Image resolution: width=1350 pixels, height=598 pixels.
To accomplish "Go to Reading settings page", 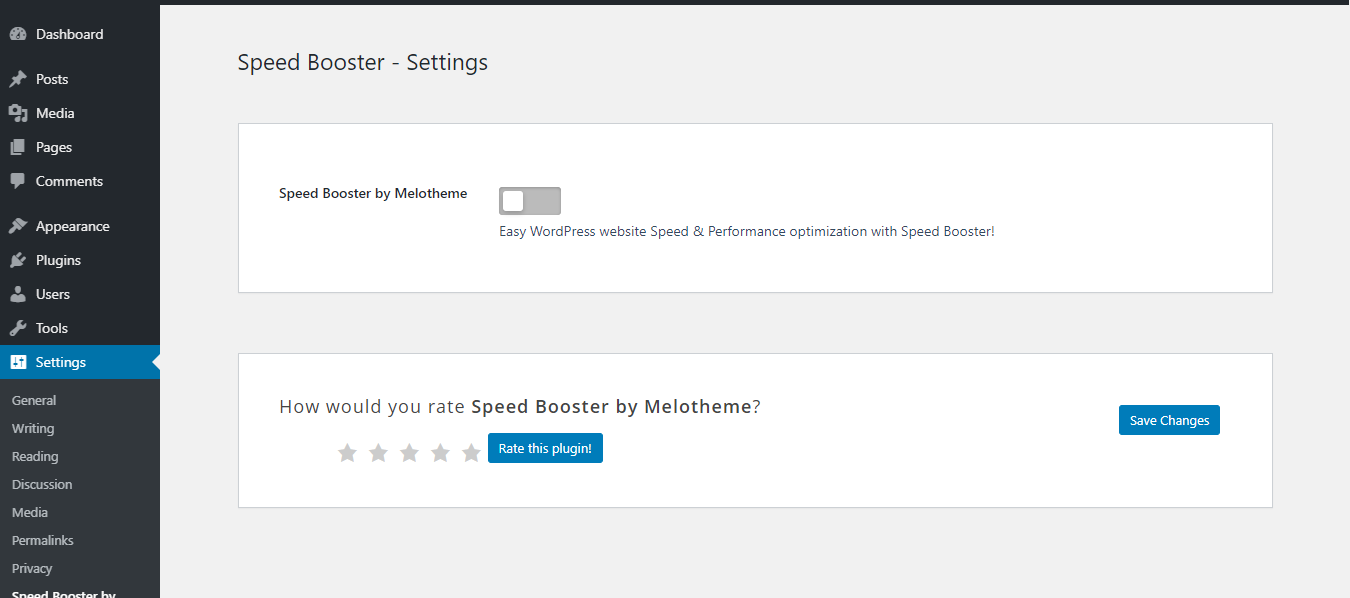I will pyautogui.click(x=35, y=456).
